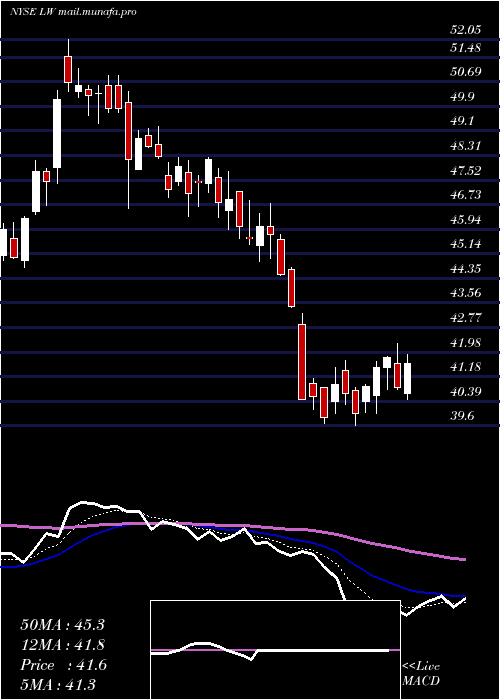
Task: Click the 50MA : 45.3 reading
Action: pos(62,625)
